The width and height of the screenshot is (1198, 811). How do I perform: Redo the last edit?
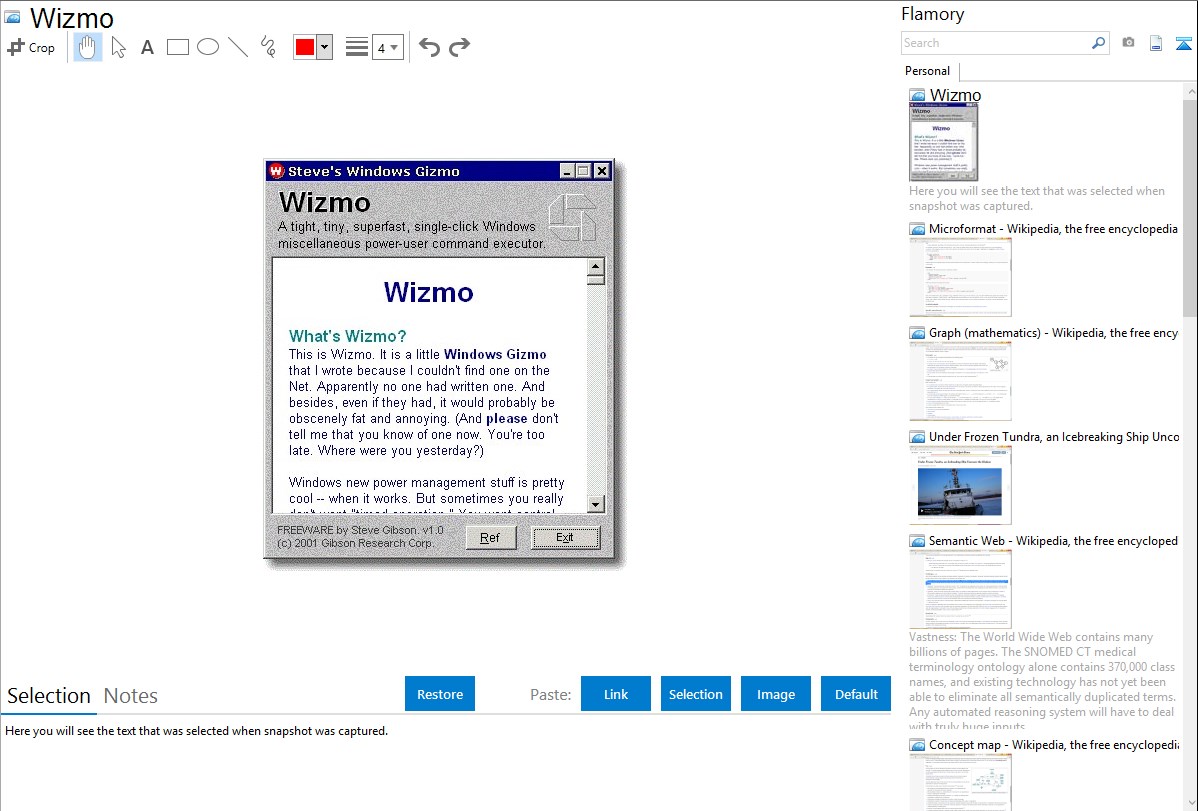coord(459,47)
